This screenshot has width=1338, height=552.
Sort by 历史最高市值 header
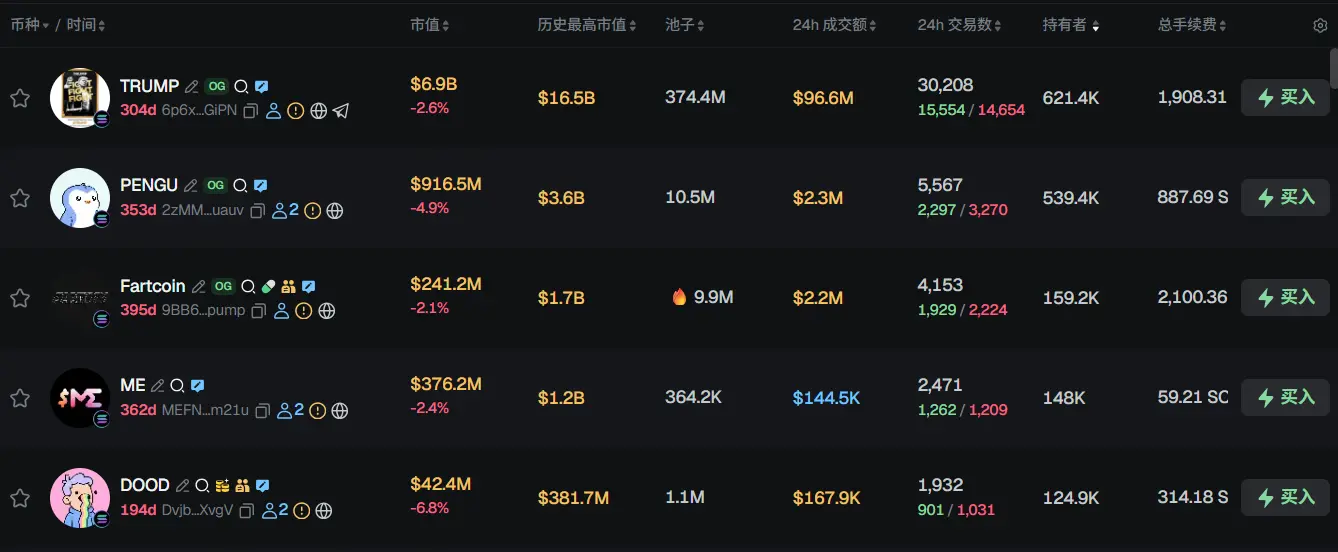586,25
